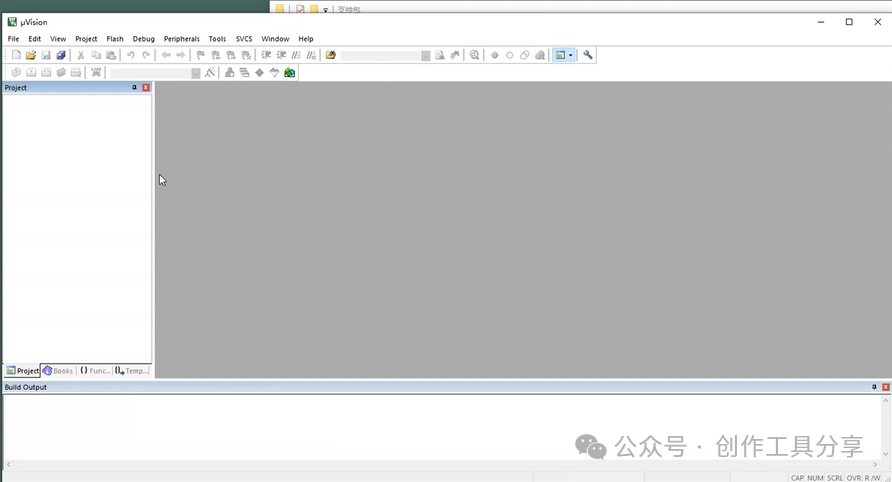Create a new file with toolbar icon

[16, 55]
